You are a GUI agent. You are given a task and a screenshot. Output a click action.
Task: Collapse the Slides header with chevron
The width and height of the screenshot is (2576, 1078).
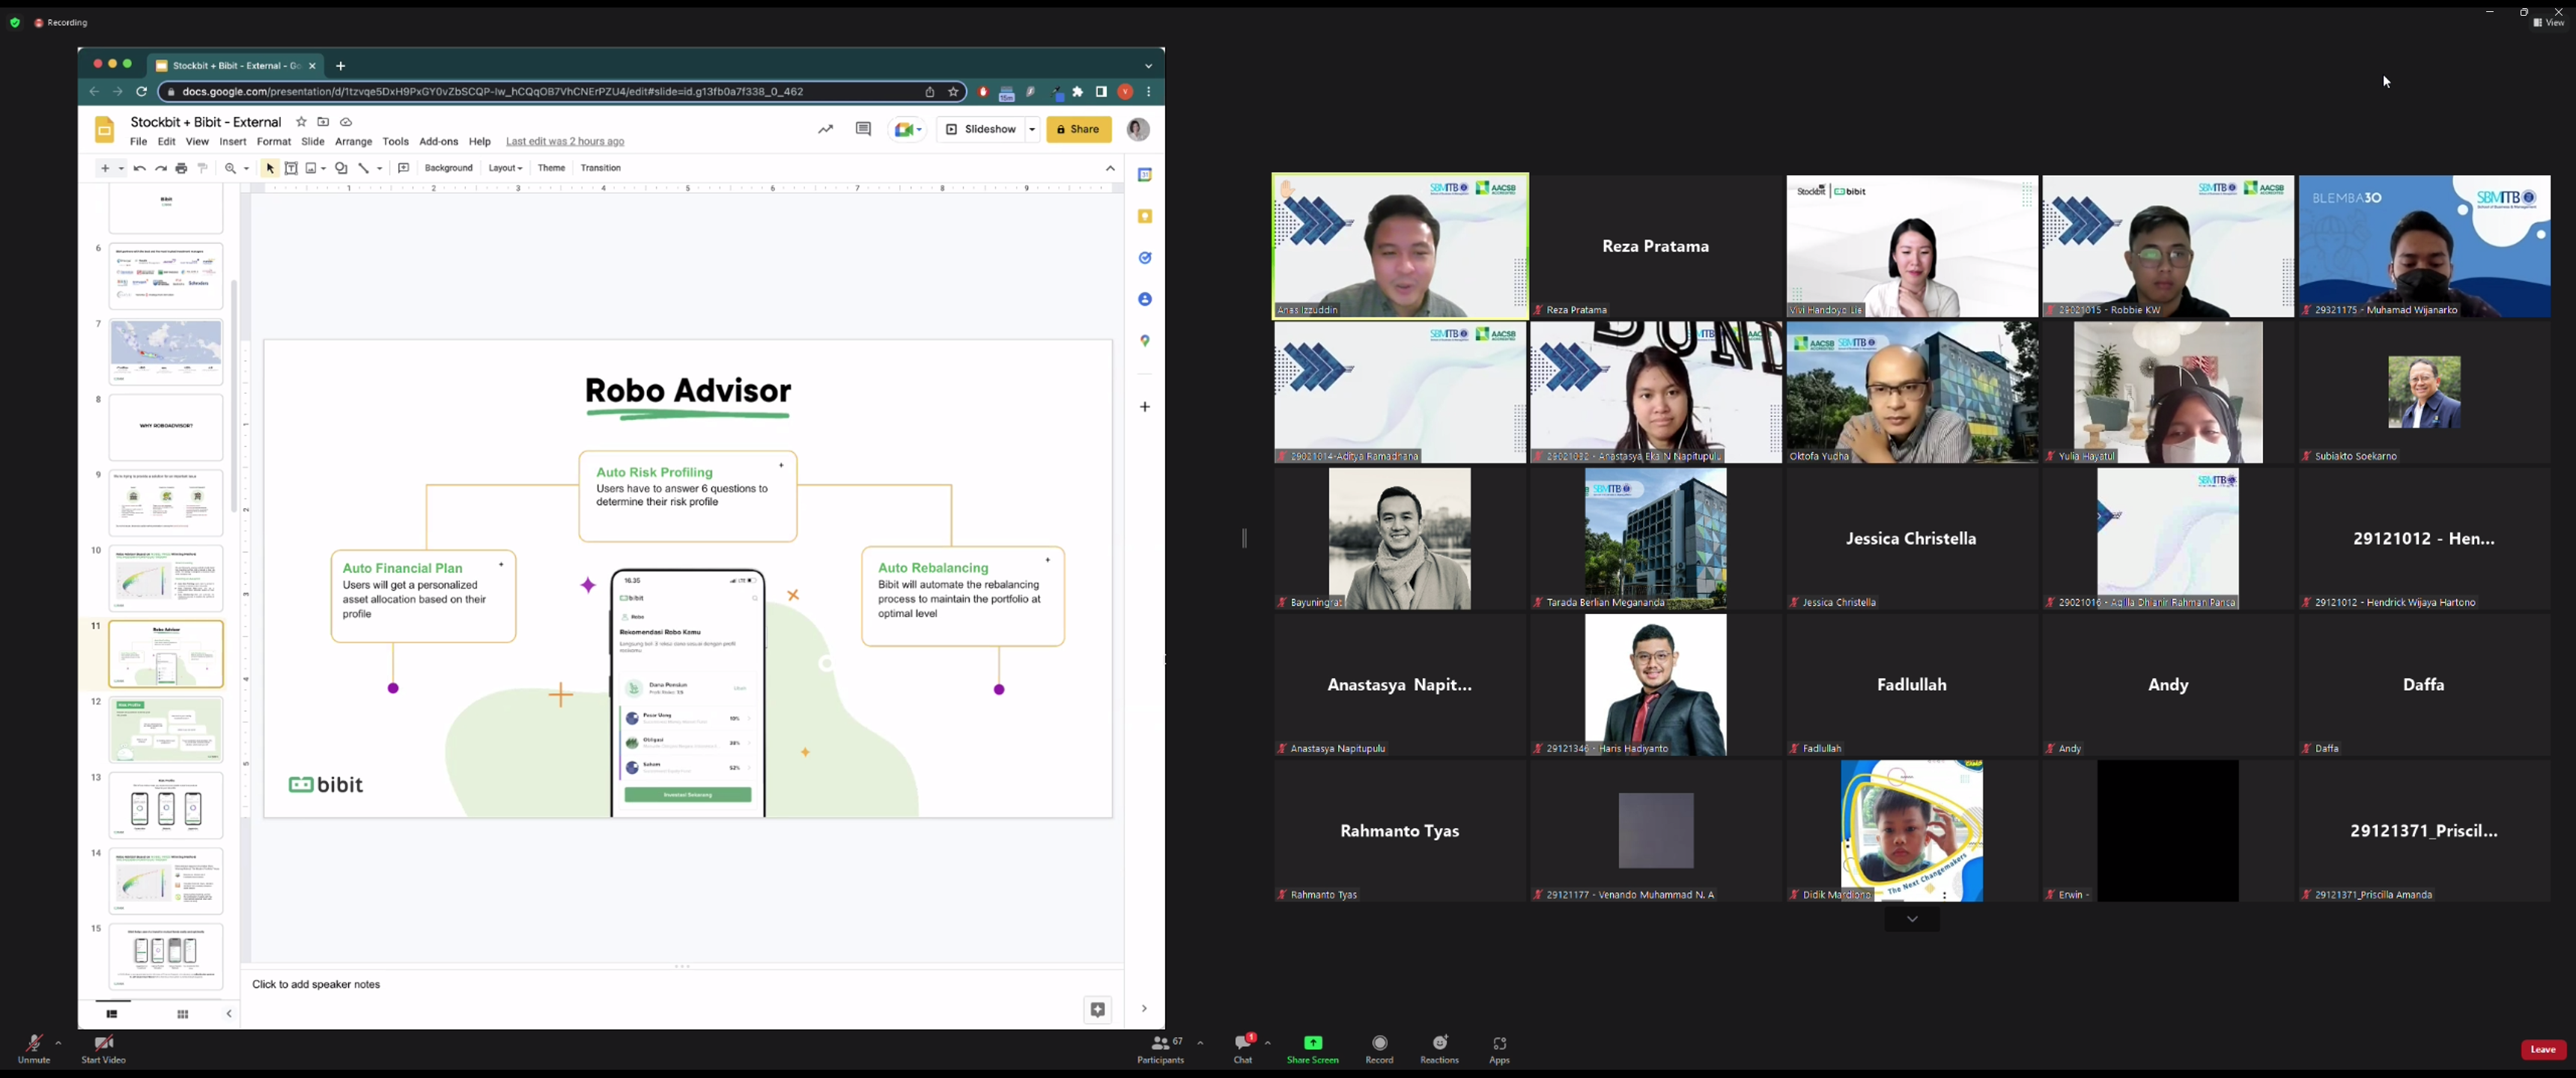(1110, 168)
